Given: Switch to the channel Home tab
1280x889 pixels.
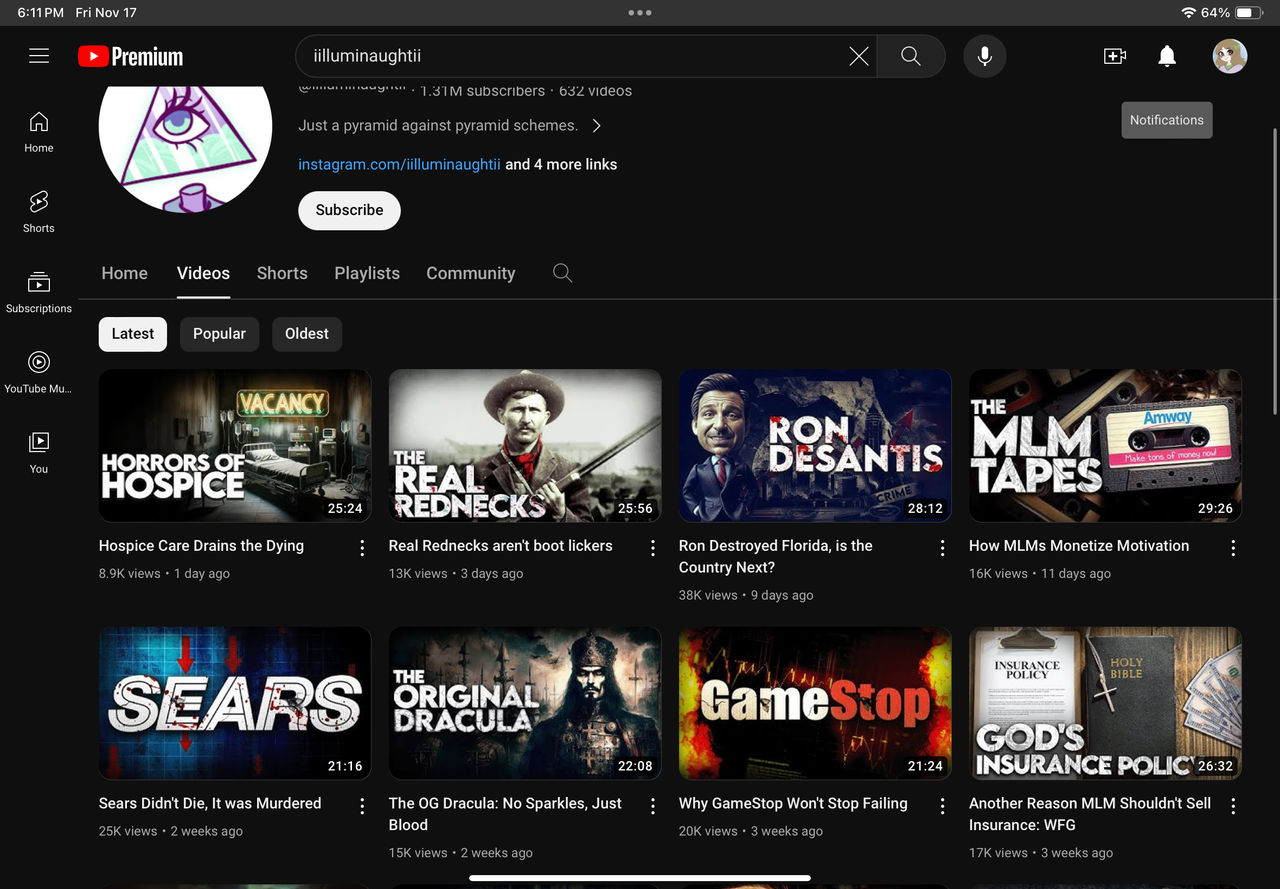Looking at the screenshot, I should [124, 273].
